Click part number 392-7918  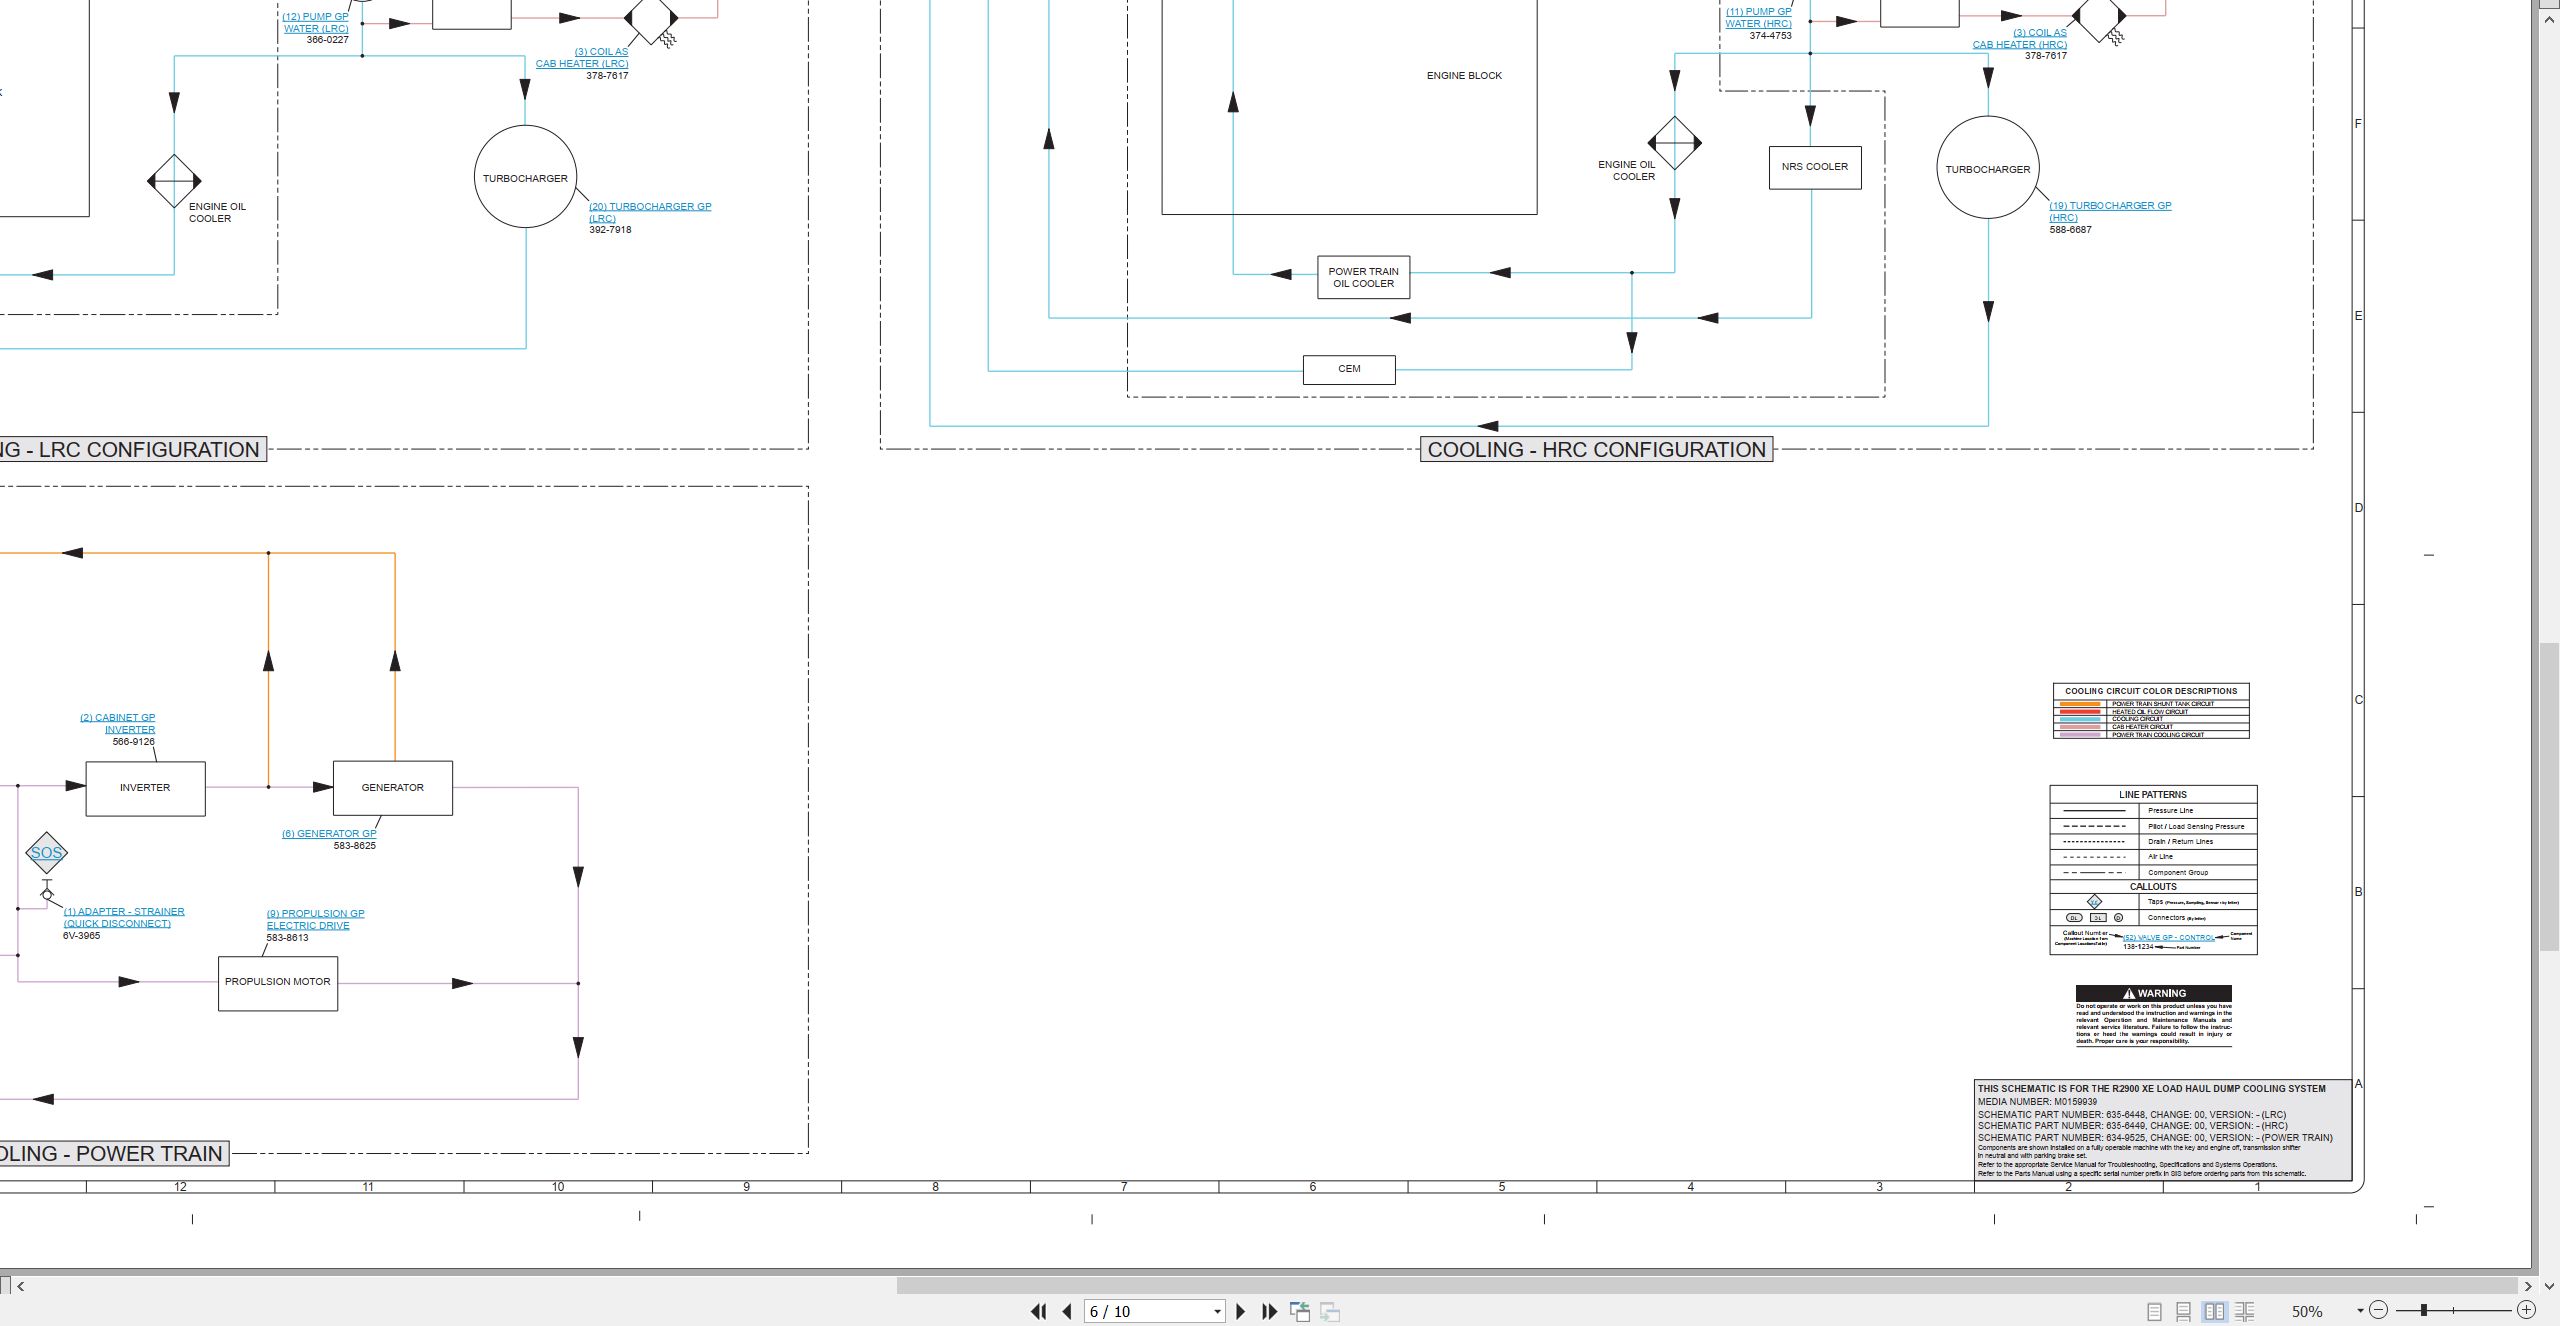[x=610, y=230]
